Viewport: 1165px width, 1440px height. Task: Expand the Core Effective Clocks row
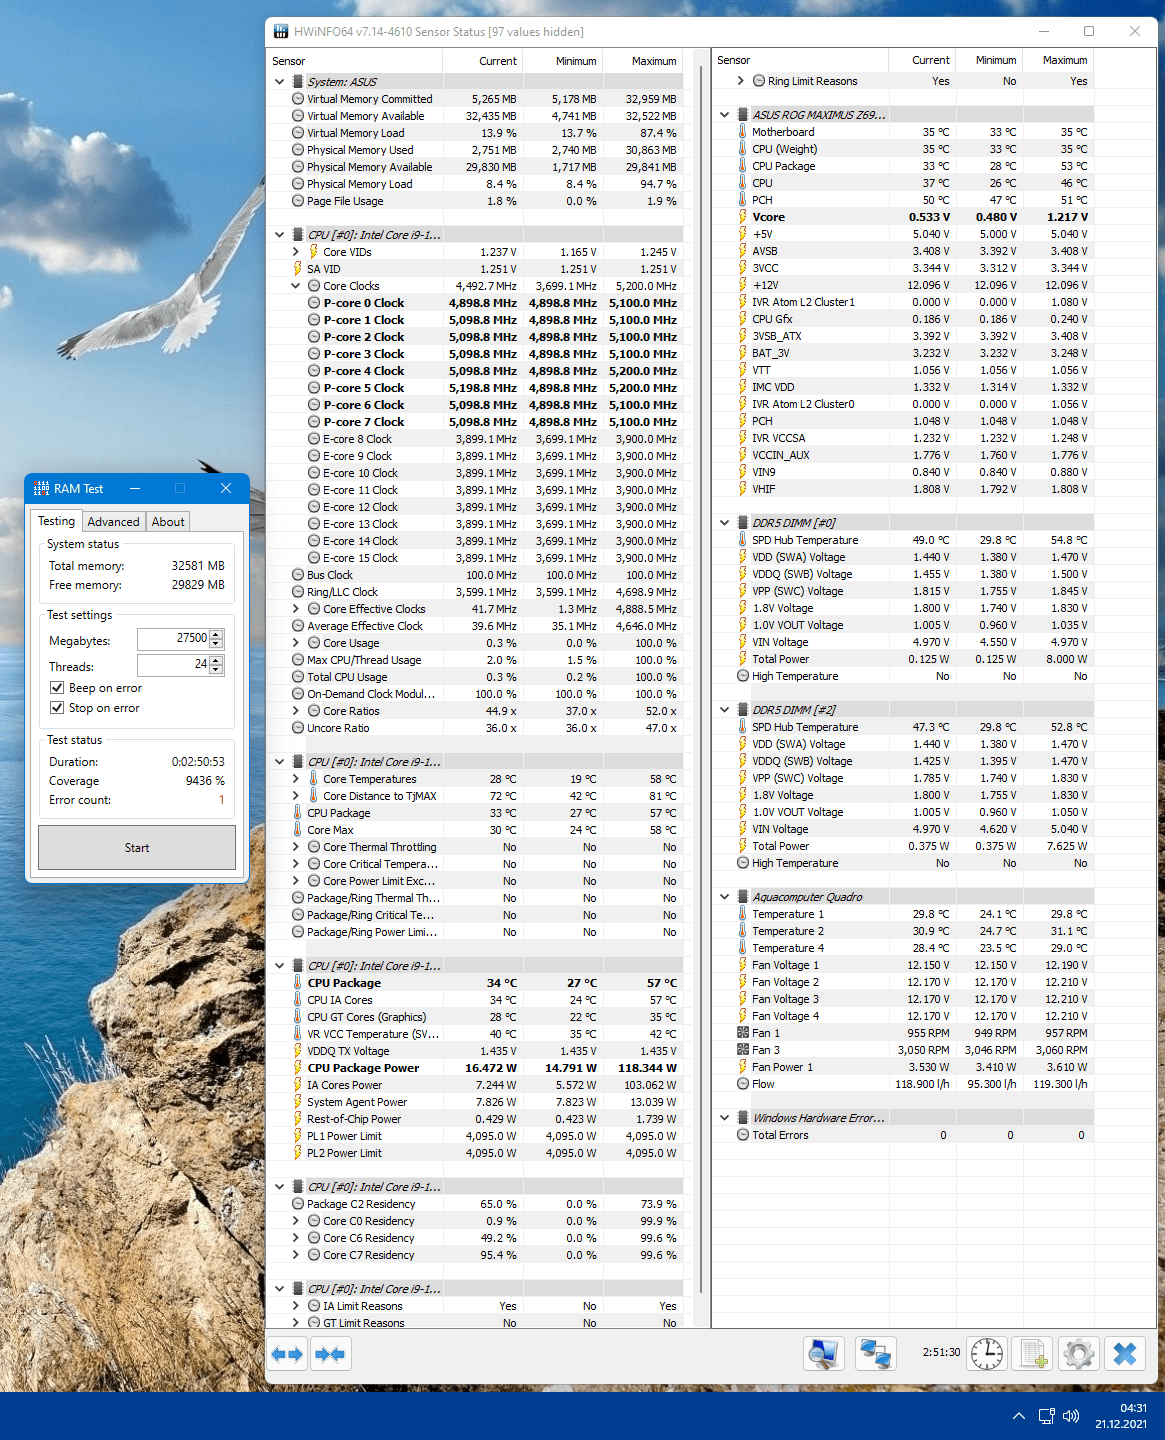(296, 609)
